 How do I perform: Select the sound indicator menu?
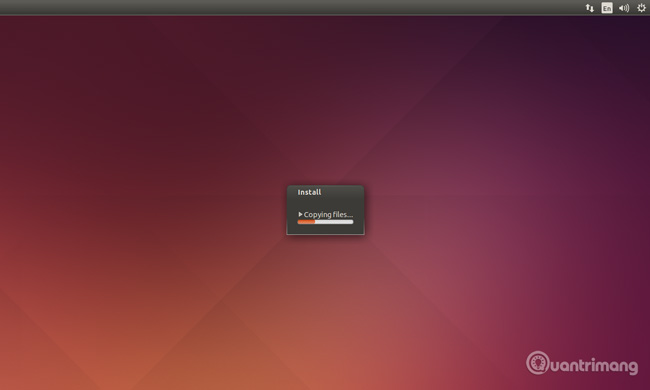tap(624, 8)
